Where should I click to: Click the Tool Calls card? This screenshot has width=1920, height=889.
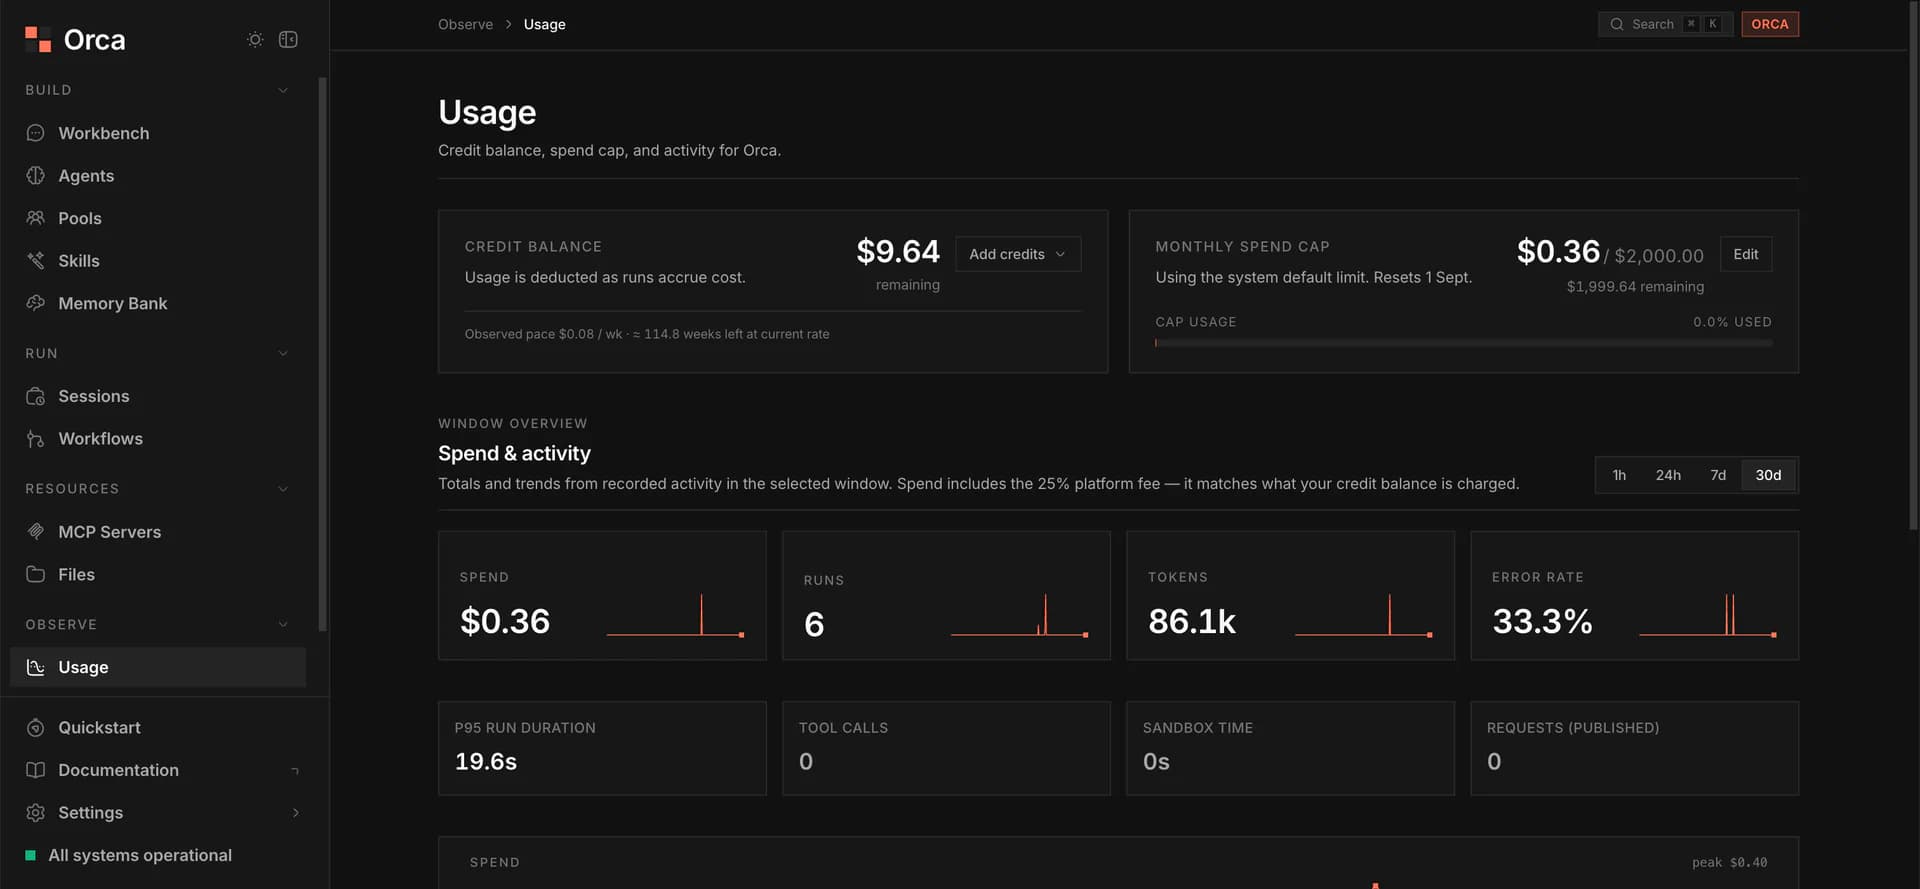[x=946, y=748]
